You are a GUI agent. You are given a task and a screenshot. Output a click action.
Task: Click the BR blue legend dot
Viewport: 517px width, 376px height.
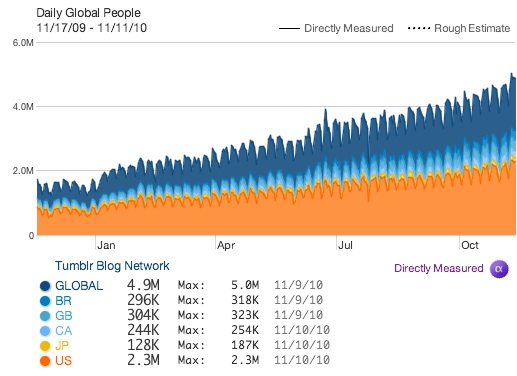click(x=45, y=301)
